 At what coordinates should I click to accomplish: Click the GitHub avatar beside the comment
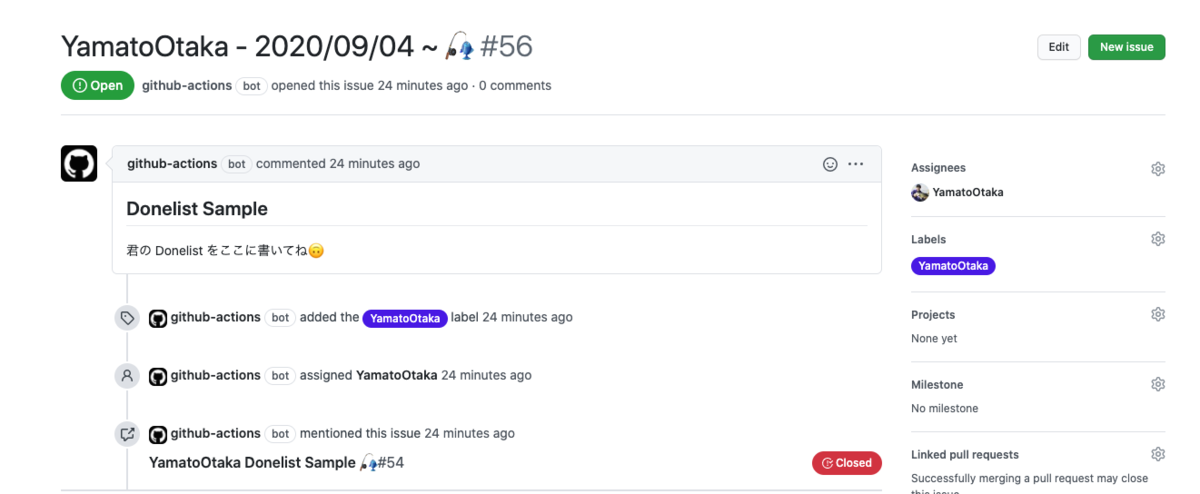[x=79, y=163]
